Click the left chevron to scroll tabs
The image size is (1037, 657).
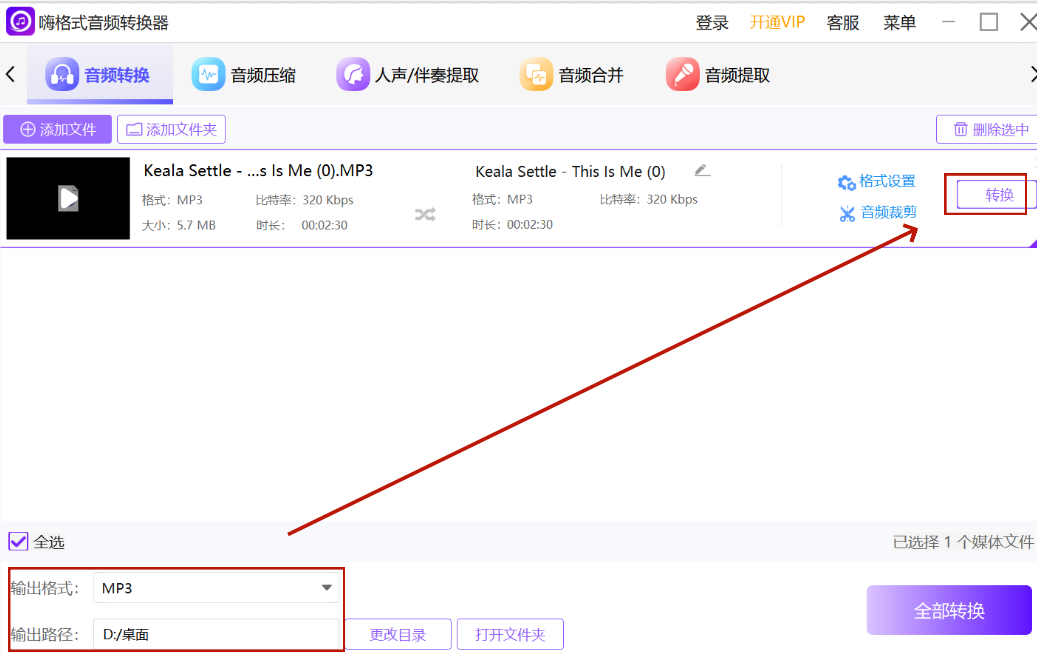[x=8, y=74]
